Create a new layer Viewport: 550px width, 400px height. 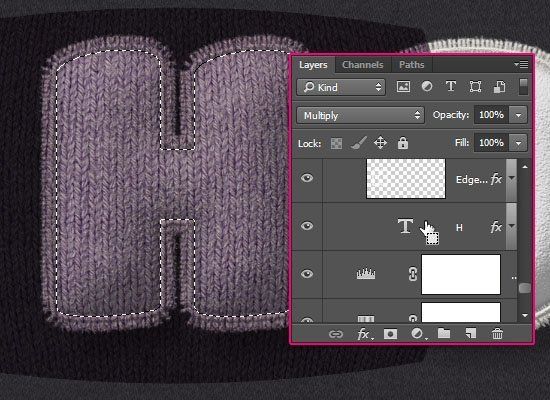[x=471, y=333]
